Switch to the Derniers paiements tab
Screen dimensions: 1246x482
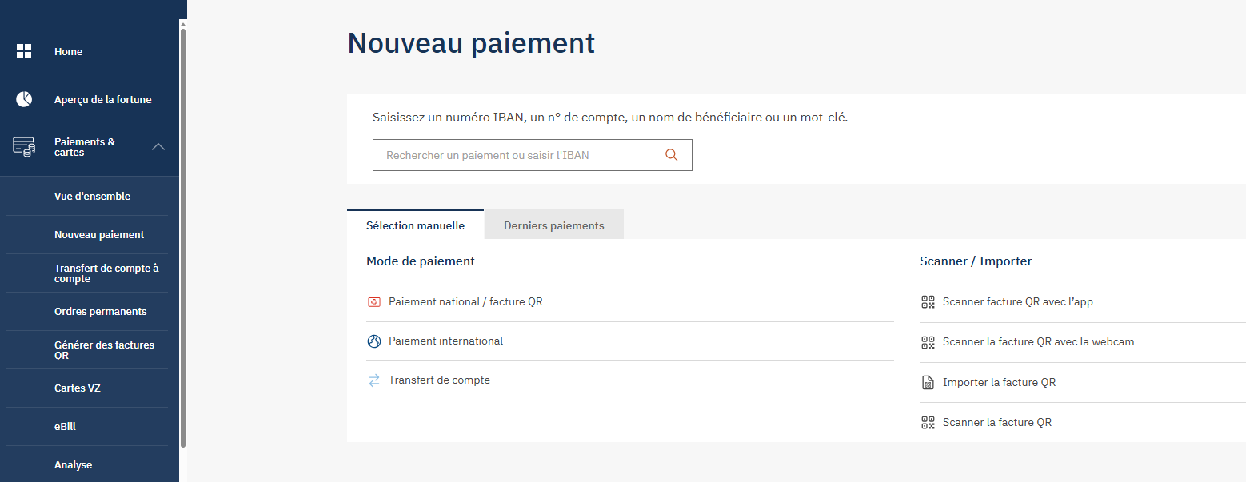click(554, 225)
